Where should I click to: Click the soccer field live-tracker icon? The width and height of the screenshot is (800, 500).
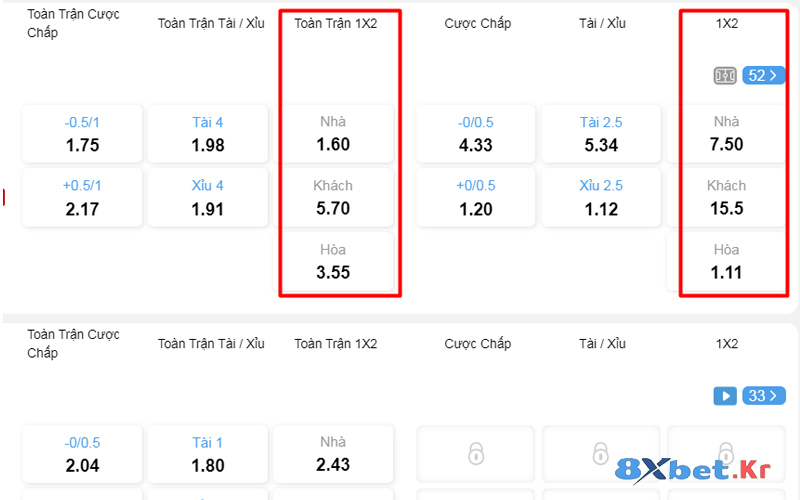(x=725, y=76)
